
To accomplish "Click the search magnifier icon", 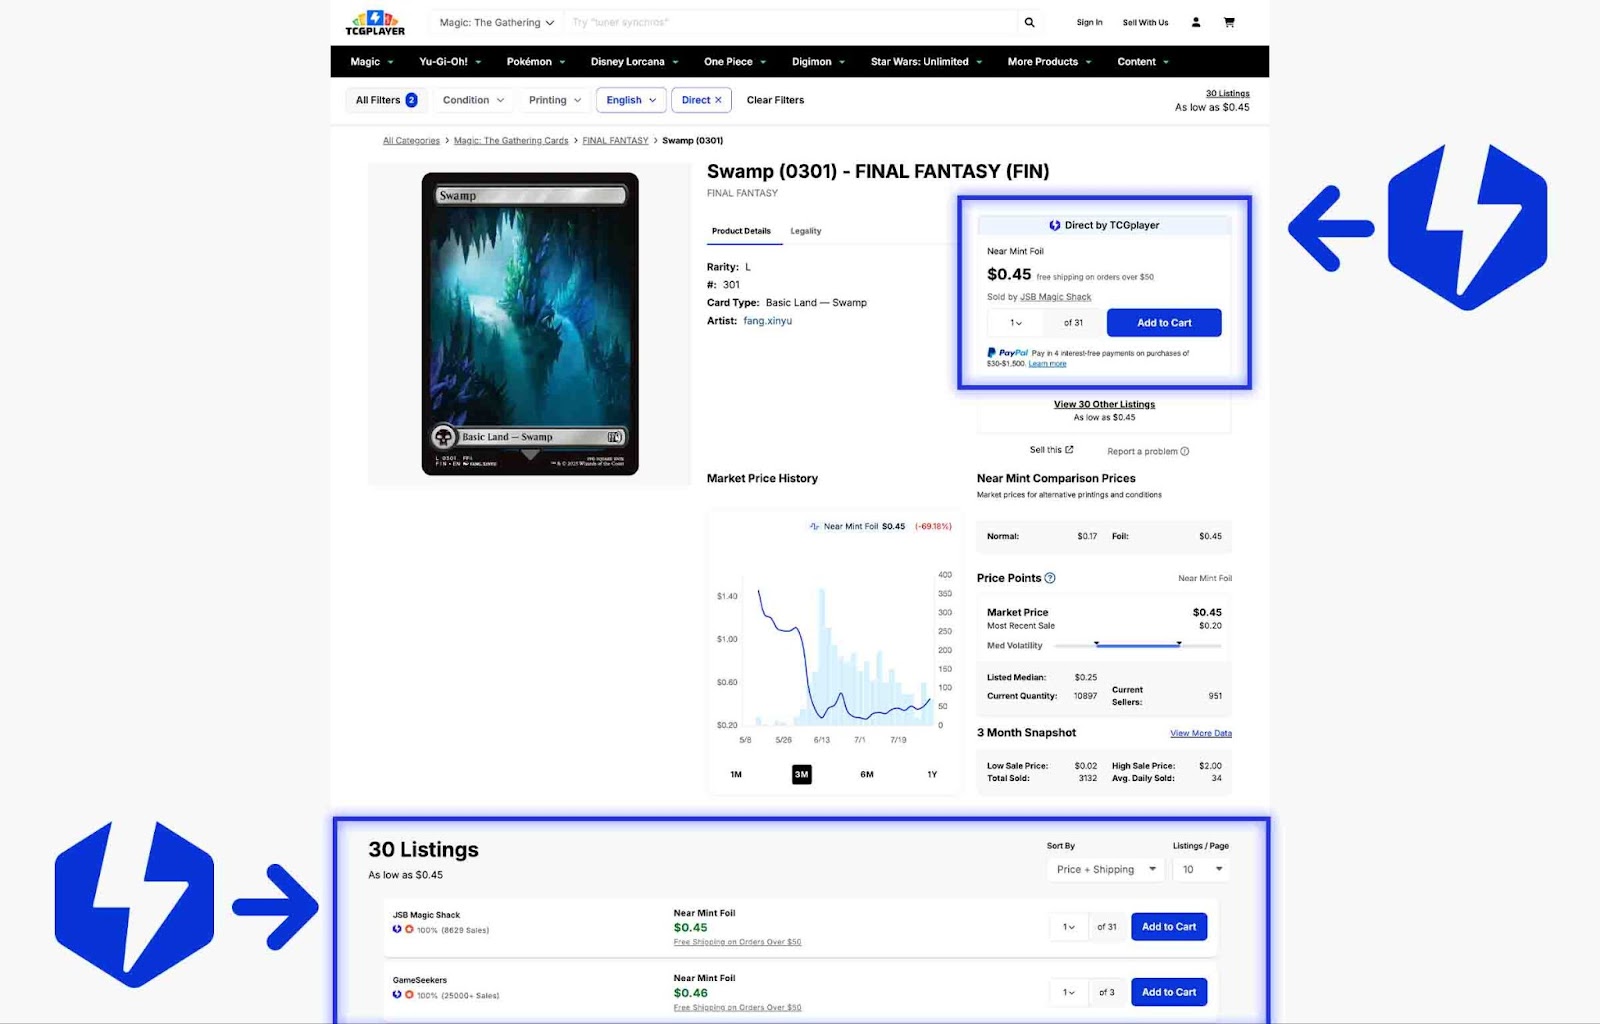I will coord(1029,22).
